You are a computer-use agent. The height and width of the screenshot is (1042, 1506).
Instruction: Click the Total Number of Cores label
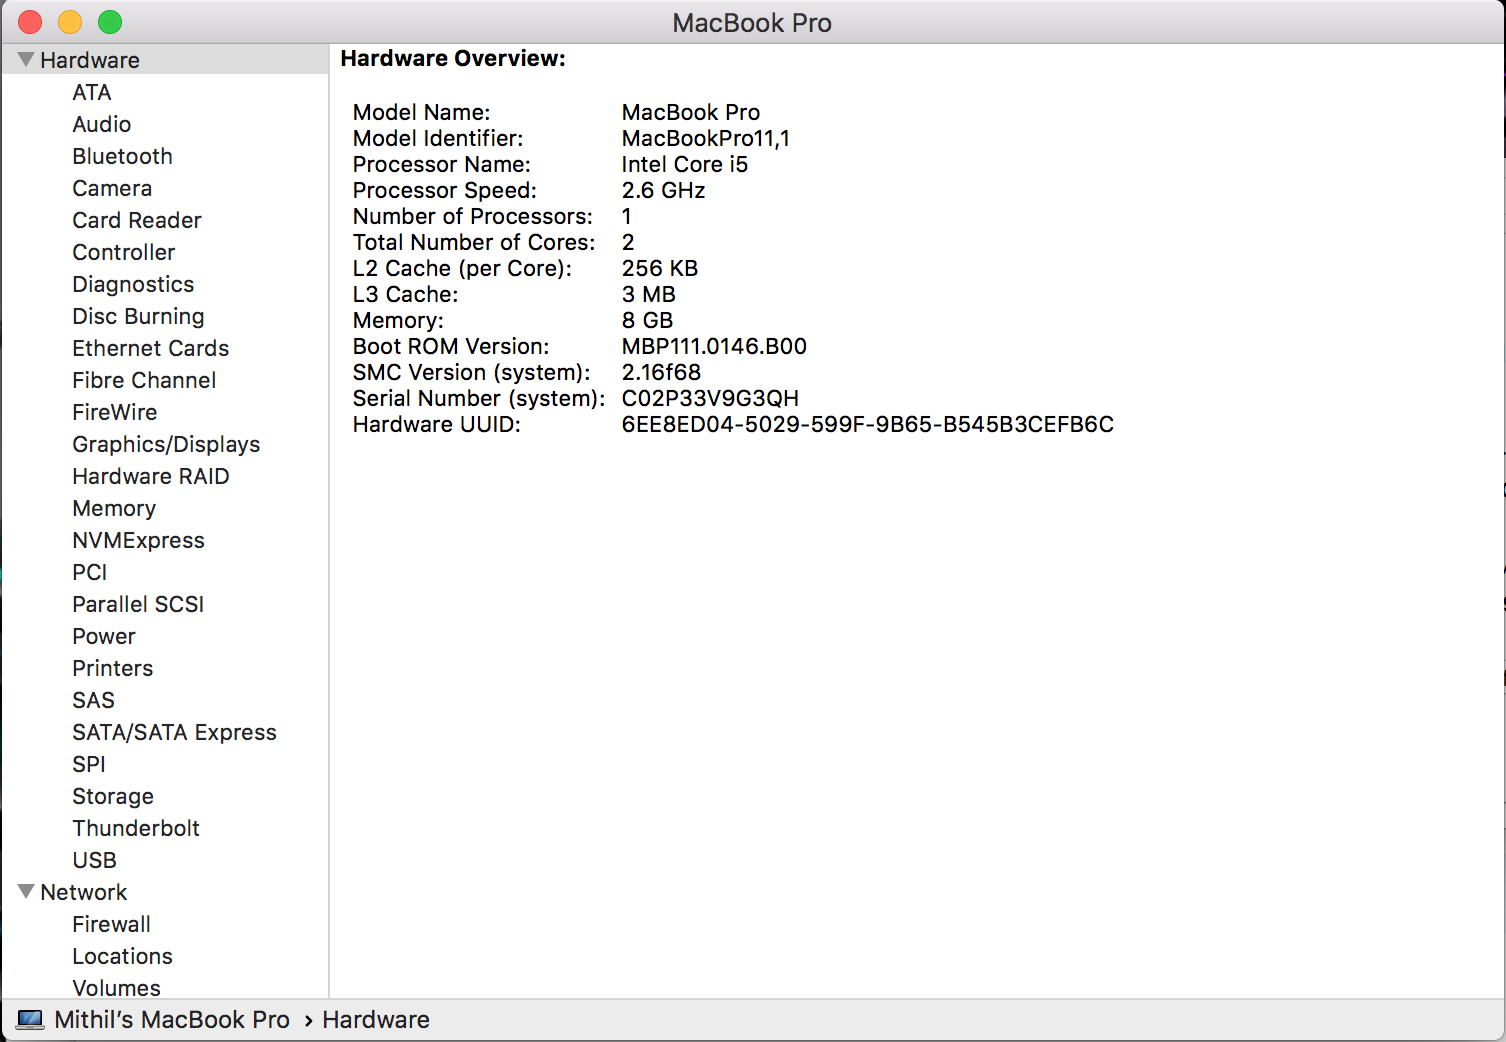tap(474, 242)
